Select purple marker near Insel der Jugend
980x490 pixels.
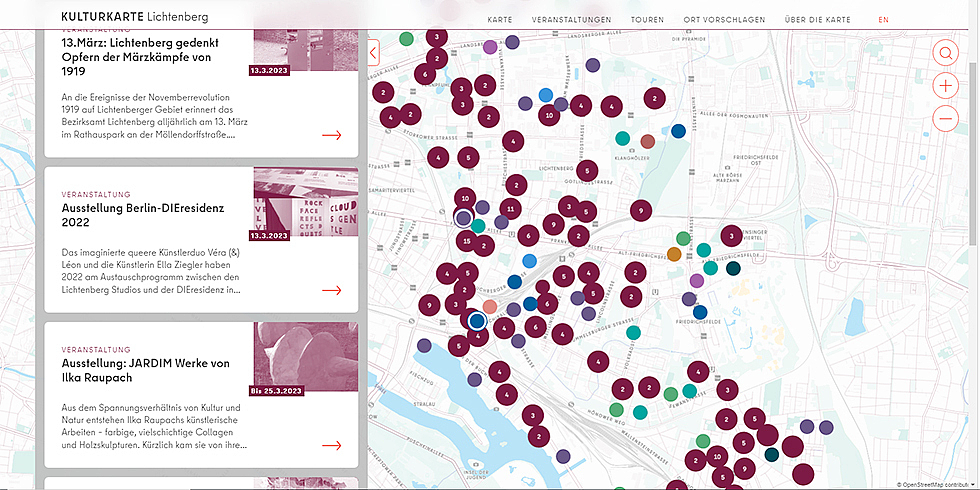(x=563, y=456)
